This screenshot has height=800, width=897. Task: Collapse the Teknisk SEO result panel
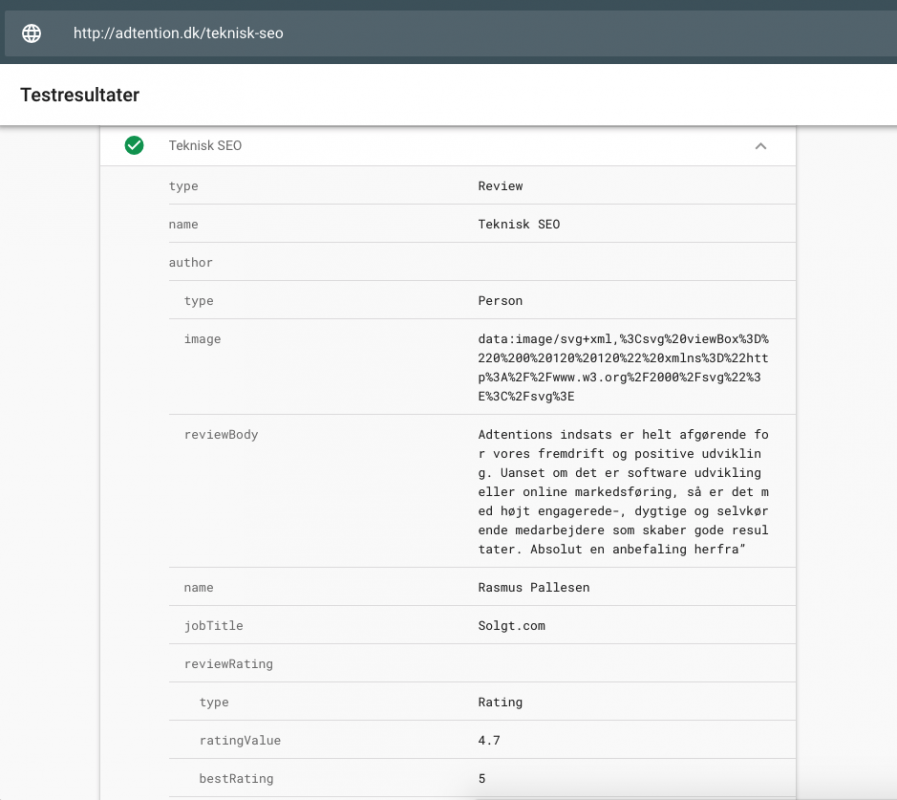(x=761, y=146)
